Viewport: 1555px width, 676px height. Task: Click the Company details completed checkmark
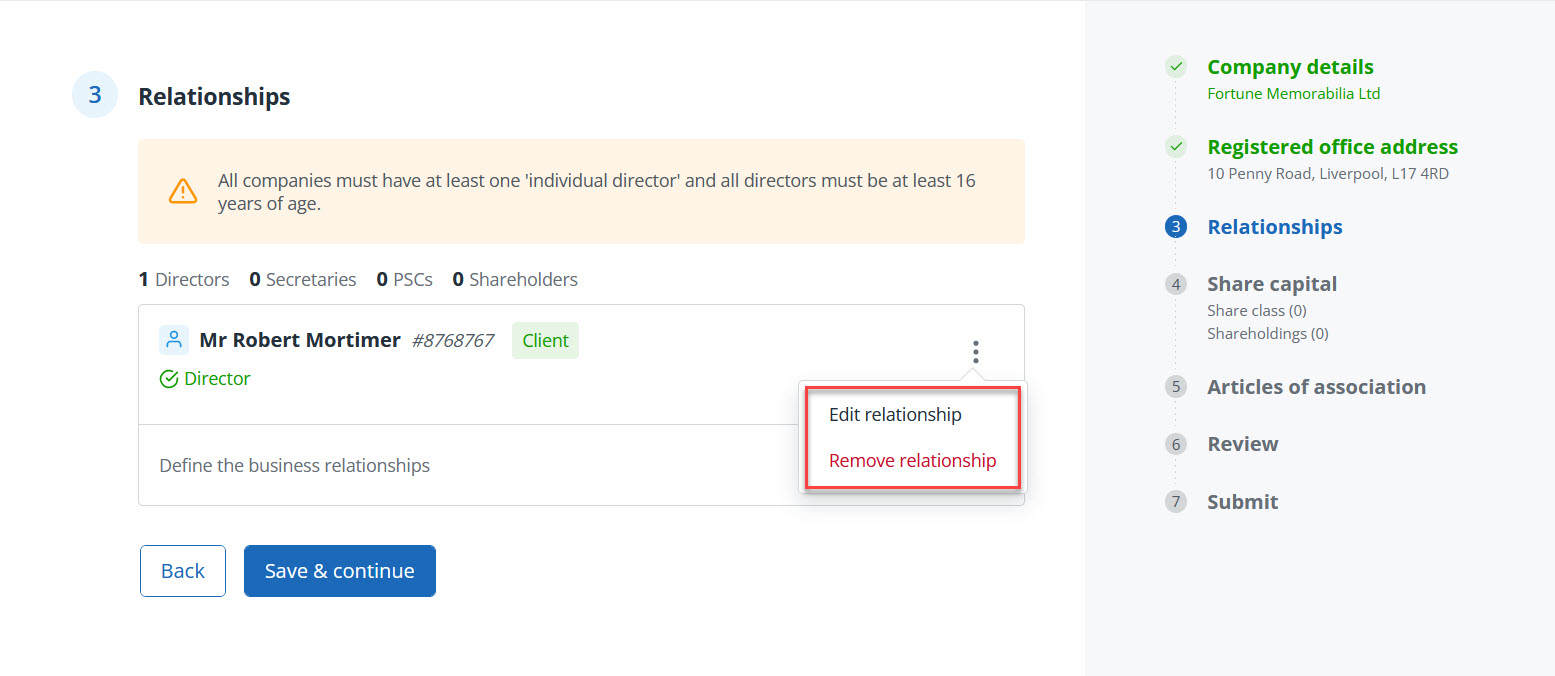pyautogui.click(x=1176, y=67)
